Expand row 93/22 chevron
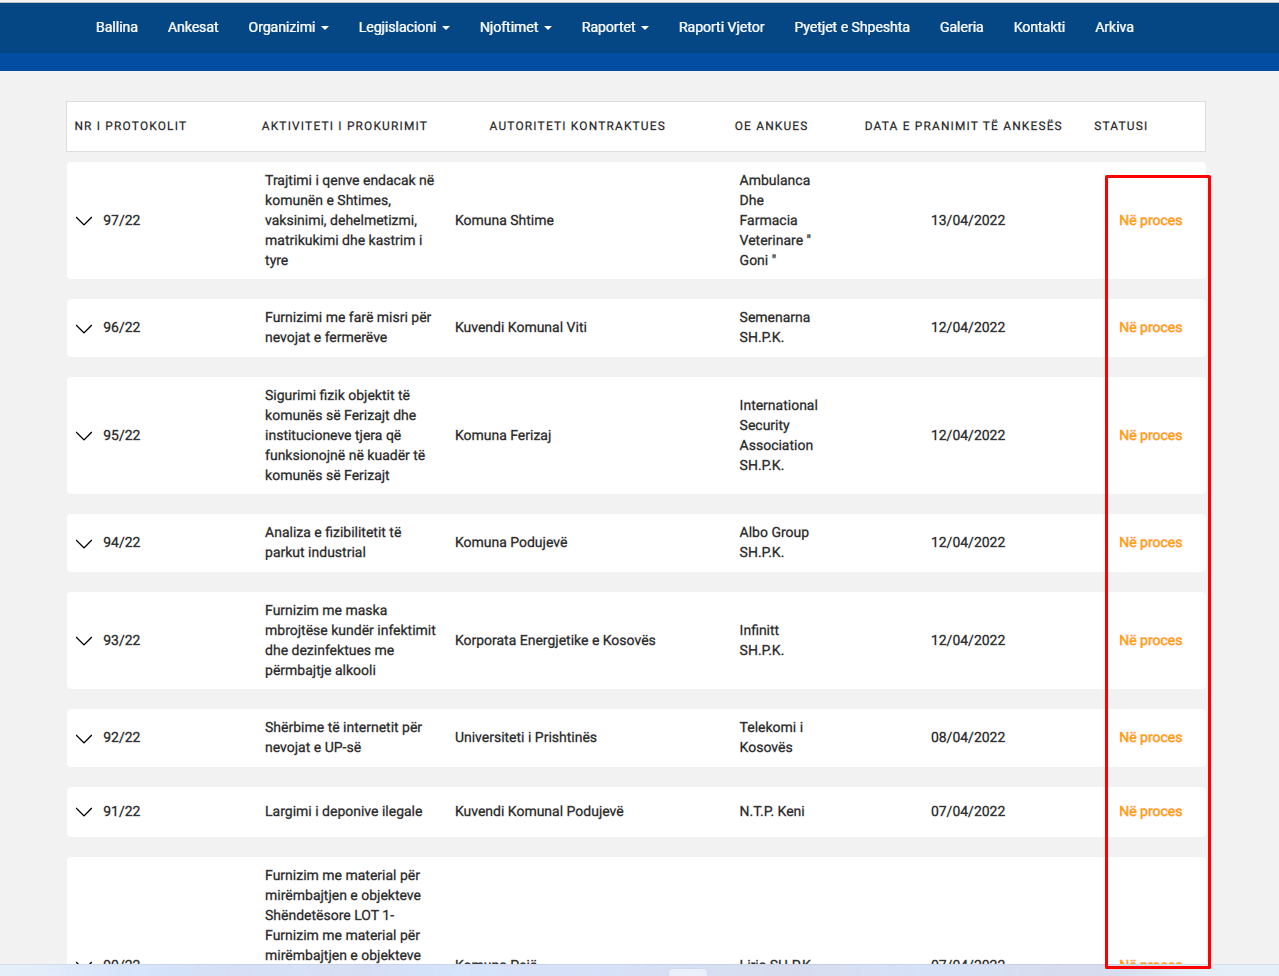This screenshot has width=1279, height=976. click(84, 641)
